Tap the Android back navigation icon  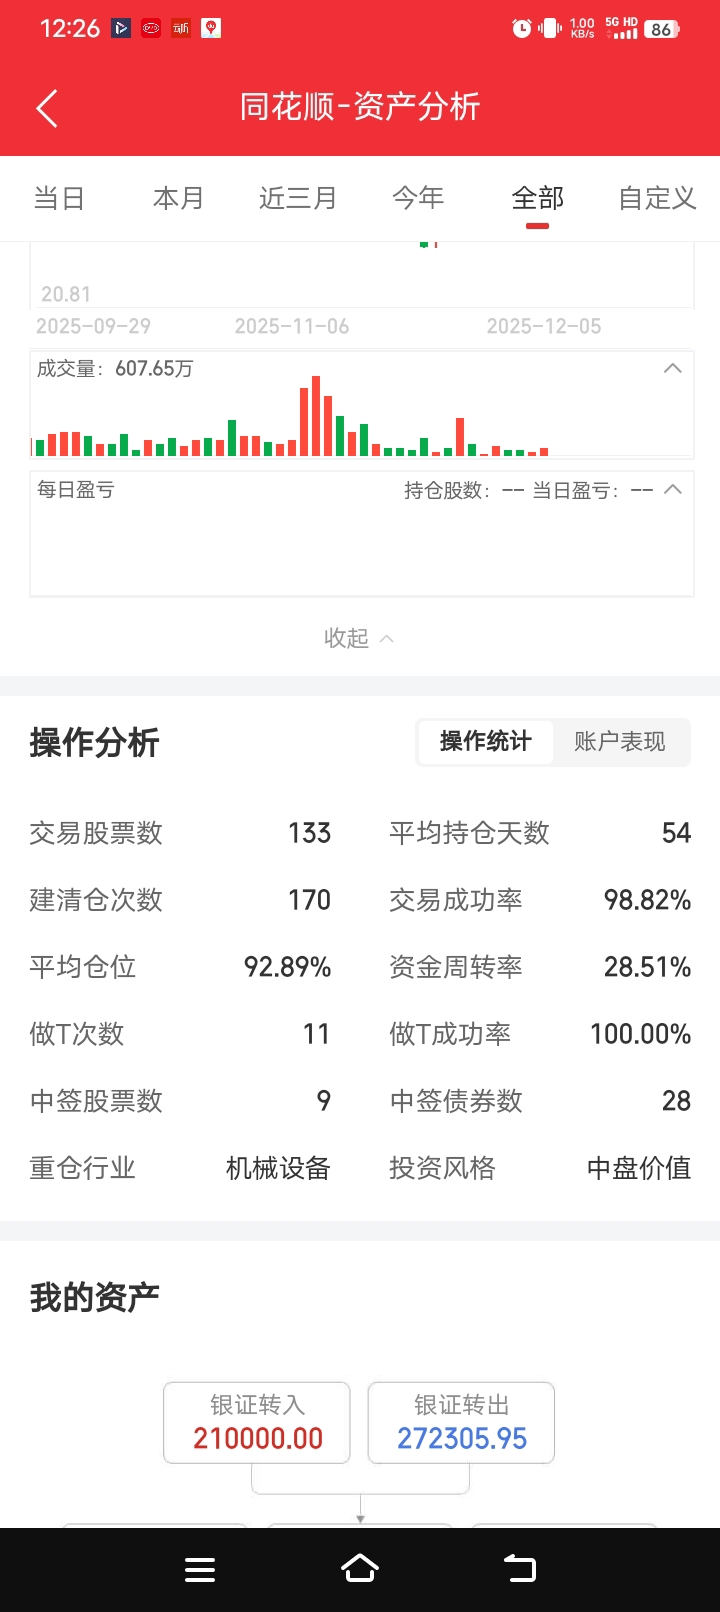520,1569
